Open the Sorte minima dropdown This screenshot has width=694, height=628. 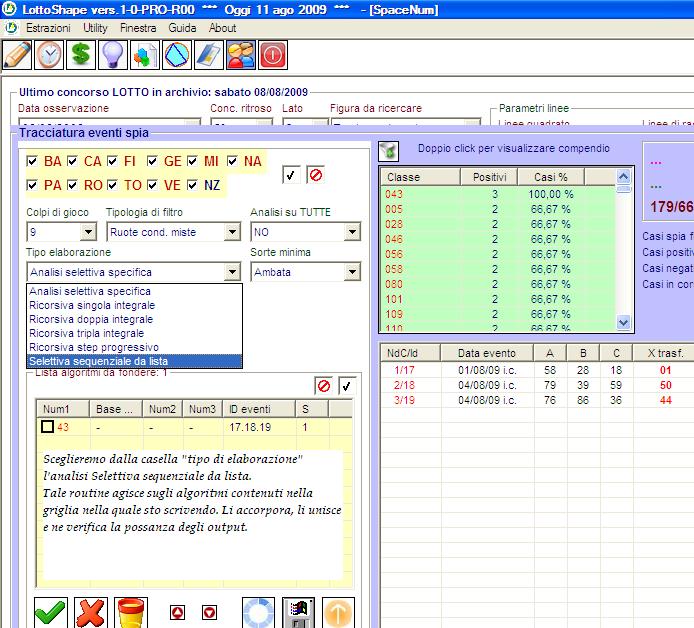click(x=352, y=272)
